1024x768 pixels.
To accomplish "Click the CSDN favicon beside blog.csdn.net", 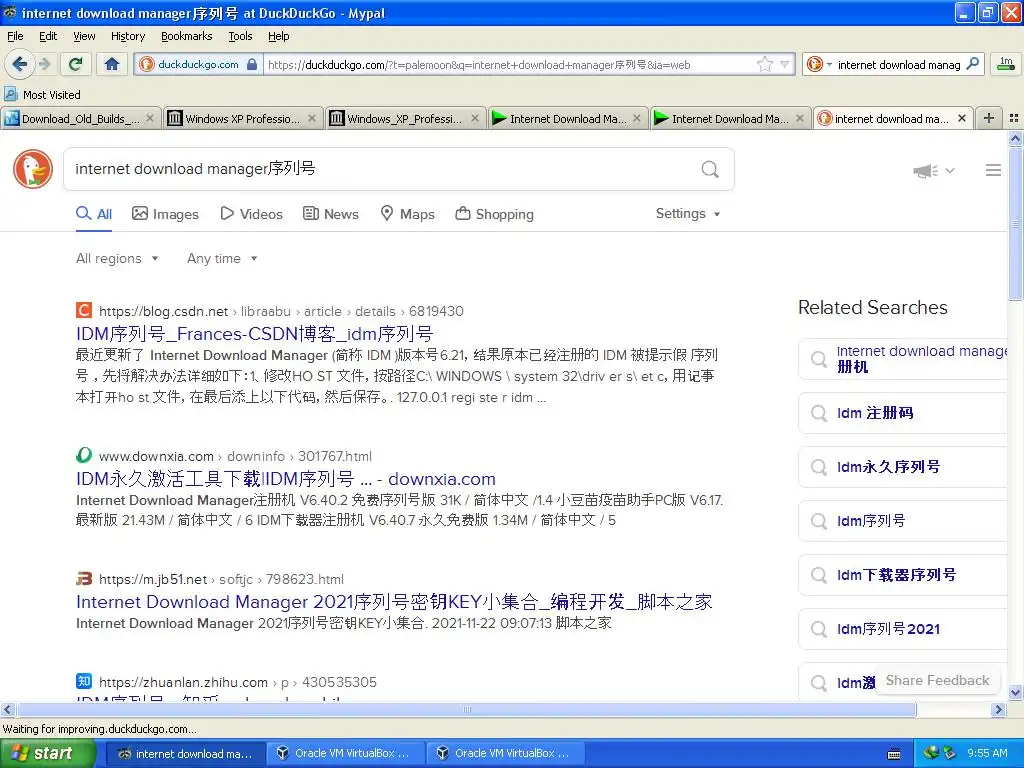I will coord(84,310).
